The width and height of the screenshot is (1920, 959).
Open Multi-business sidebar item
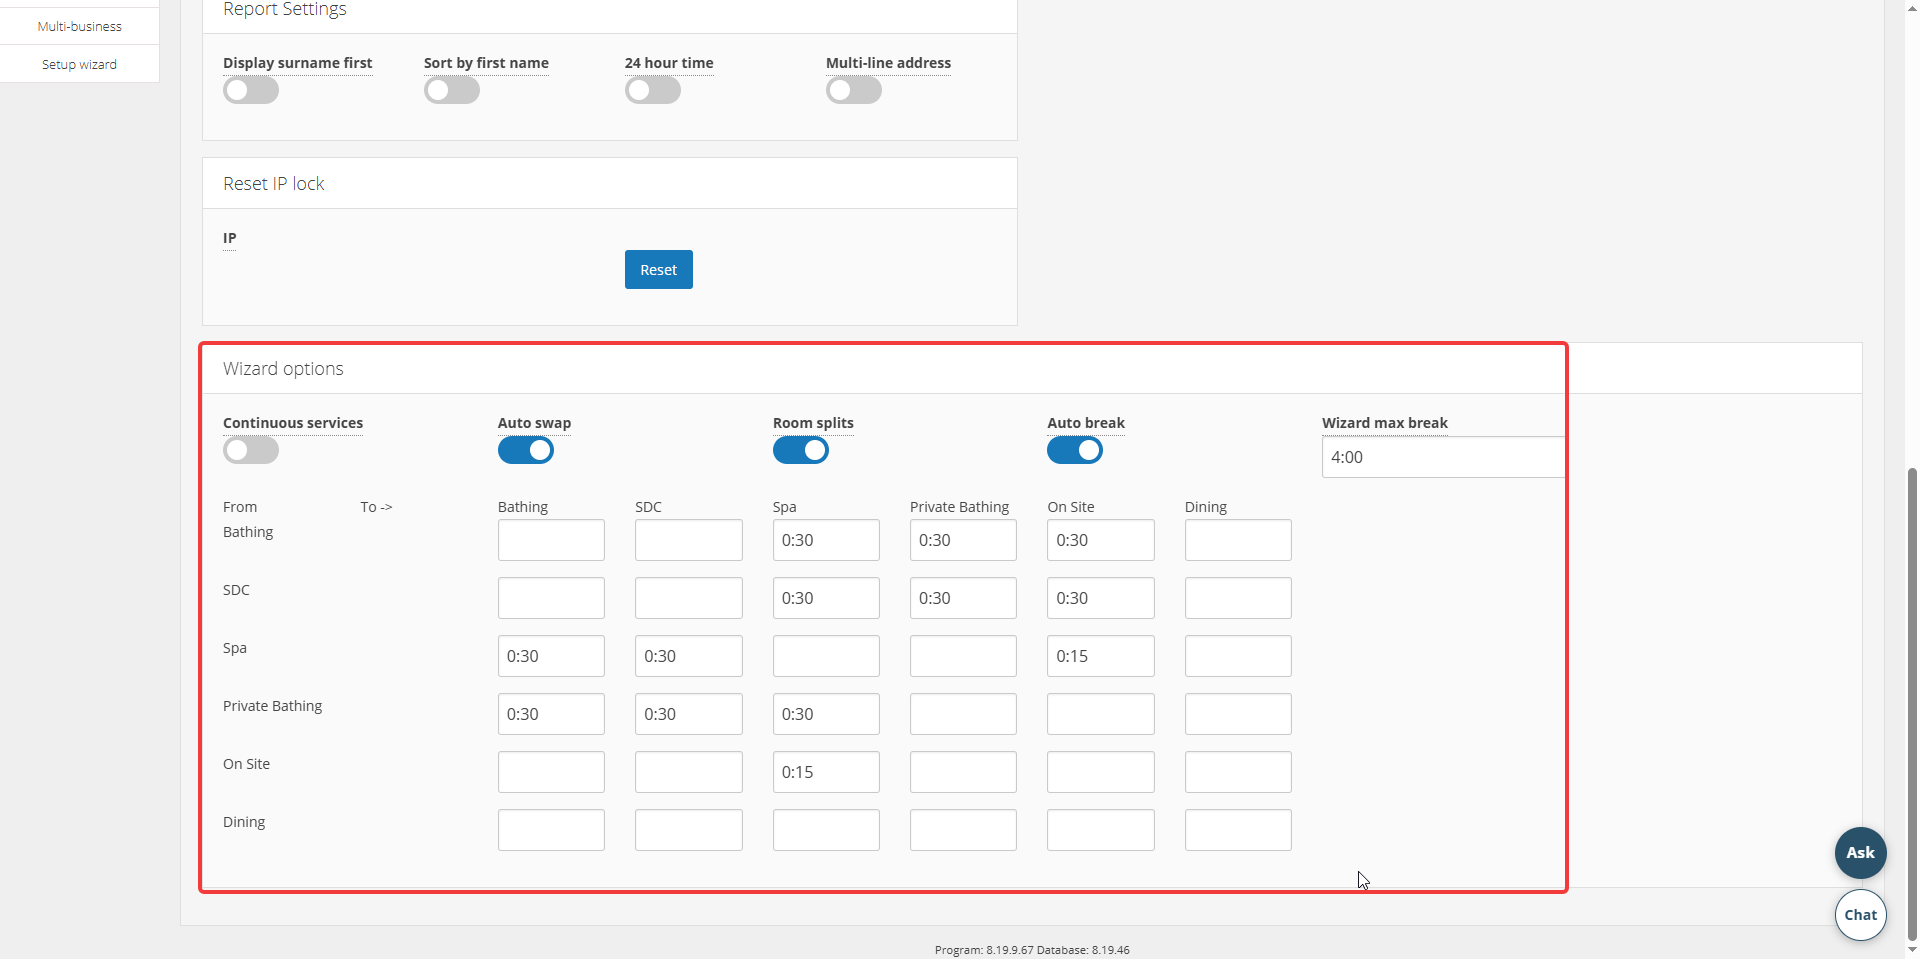click(79, 26)
